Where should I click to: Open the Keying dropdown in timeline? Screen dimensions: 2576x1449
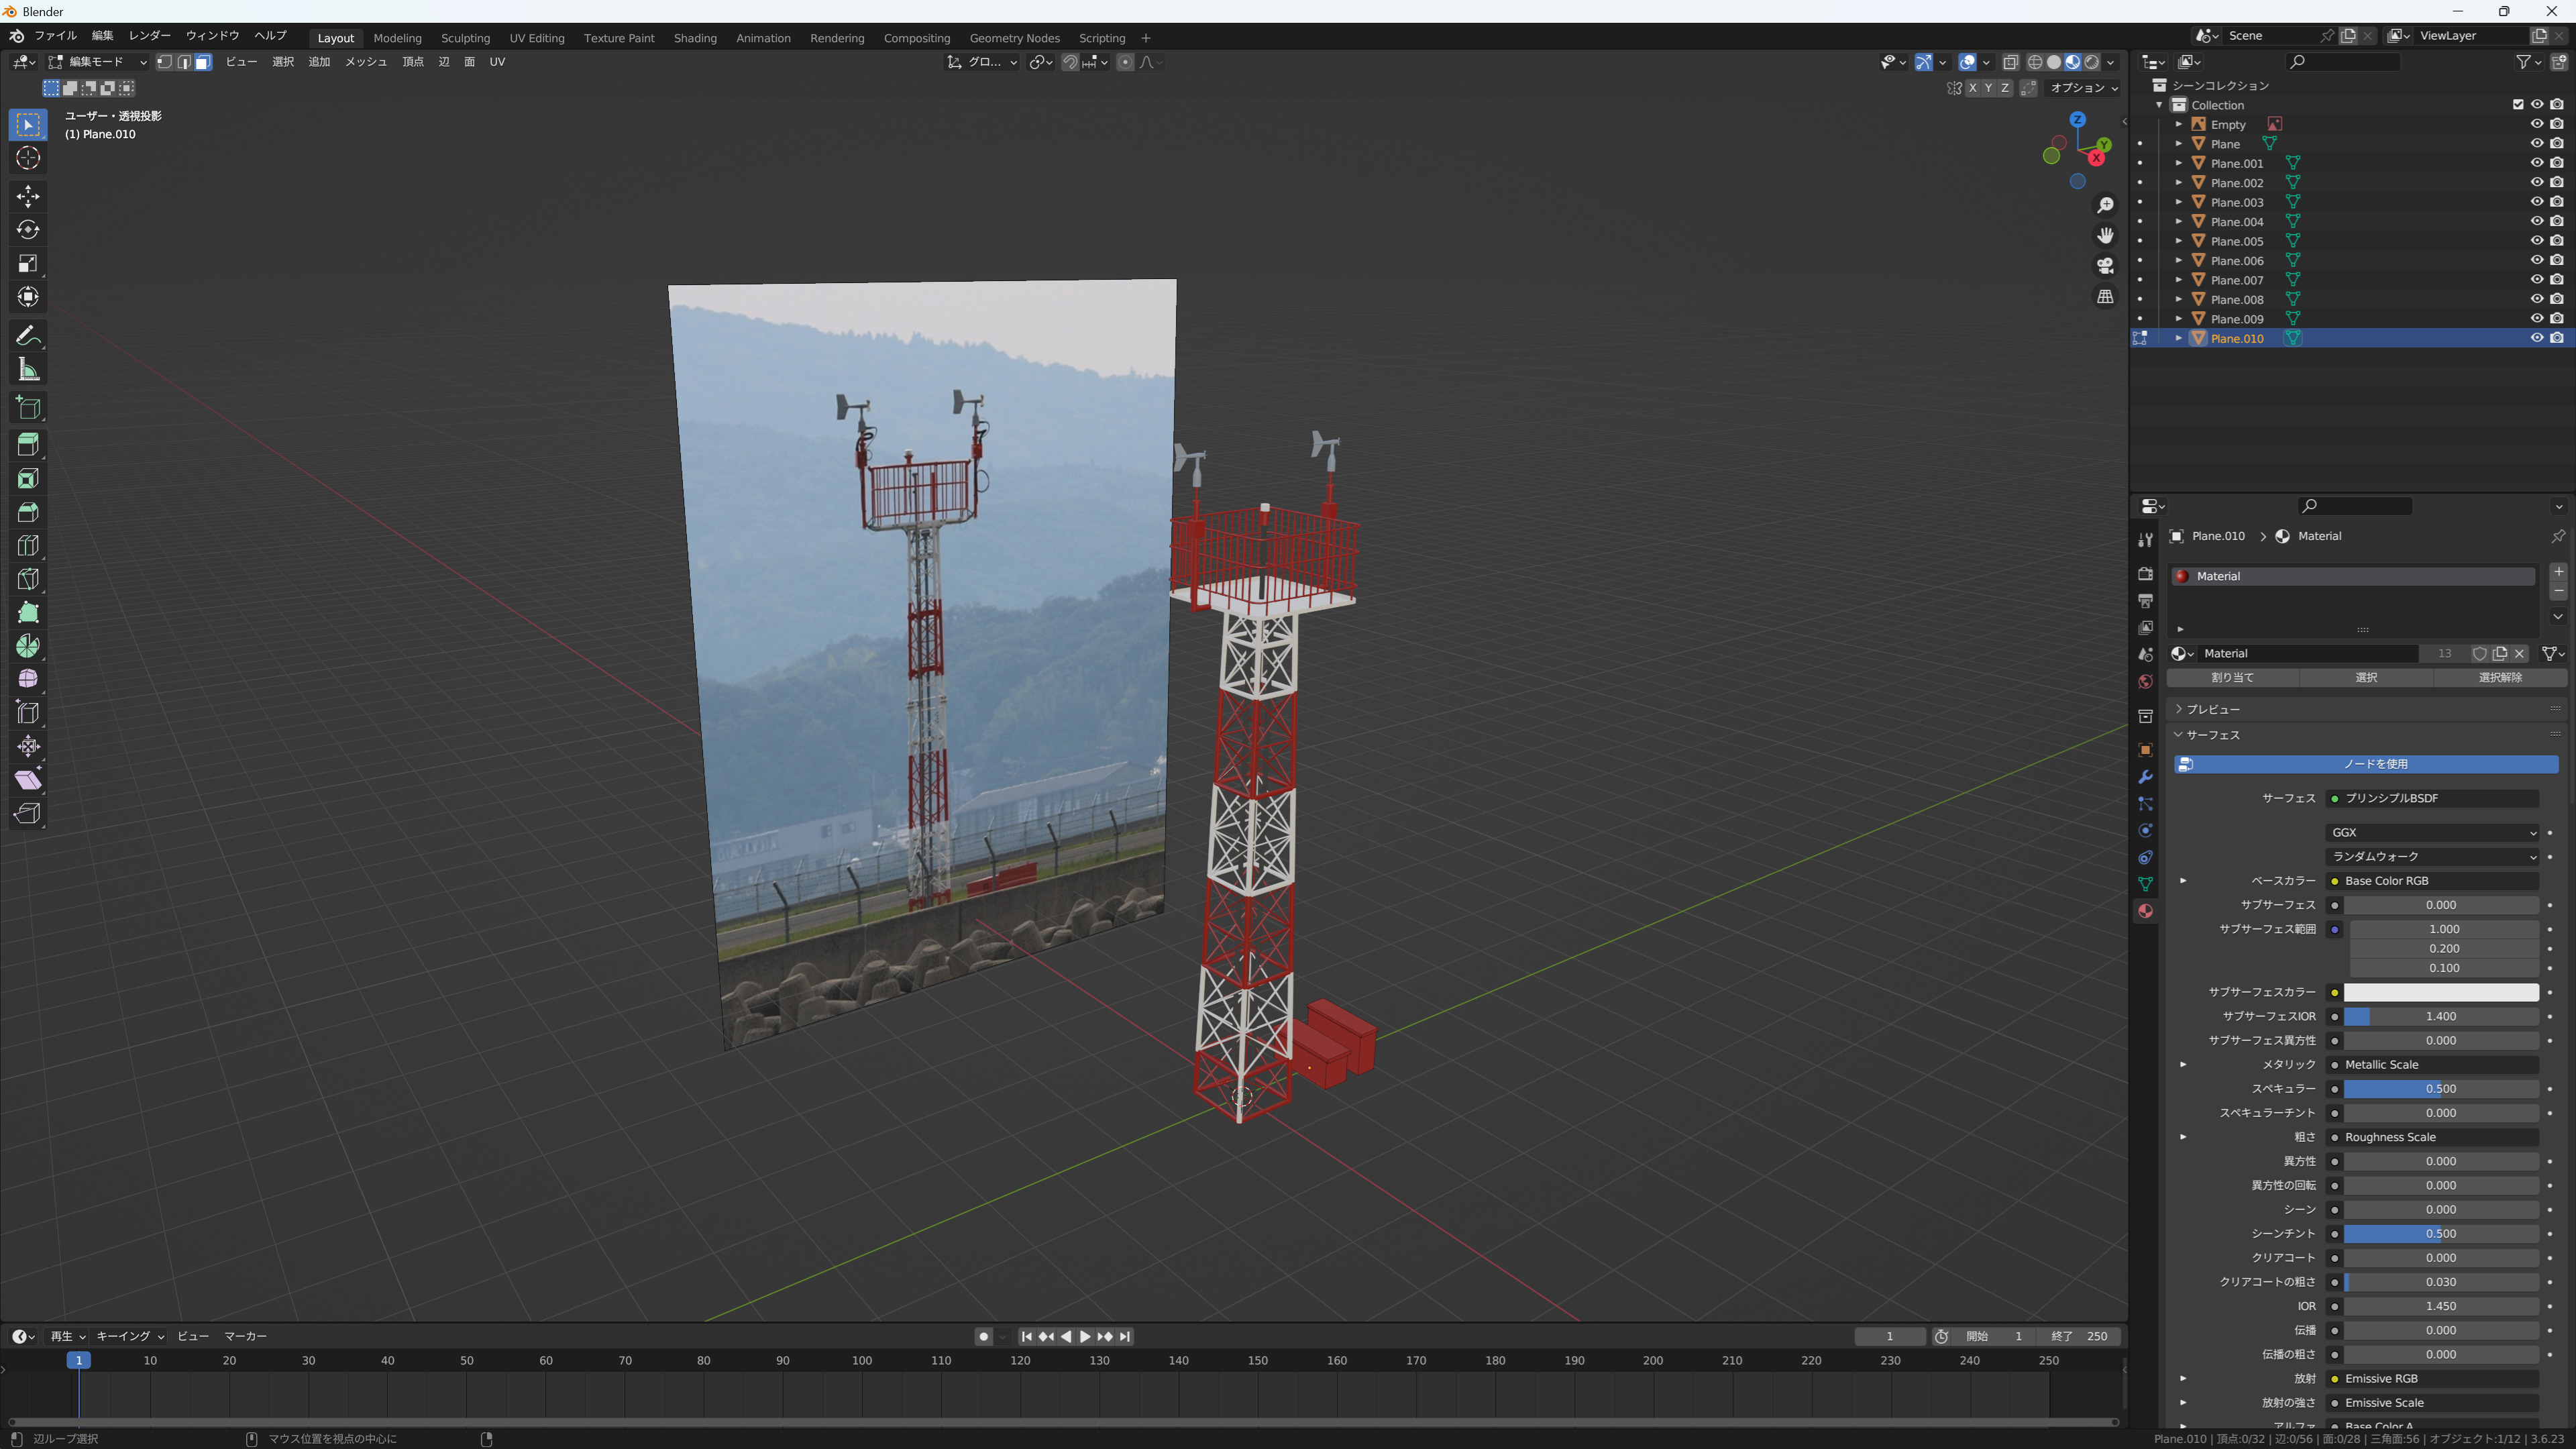point(130,1337)
